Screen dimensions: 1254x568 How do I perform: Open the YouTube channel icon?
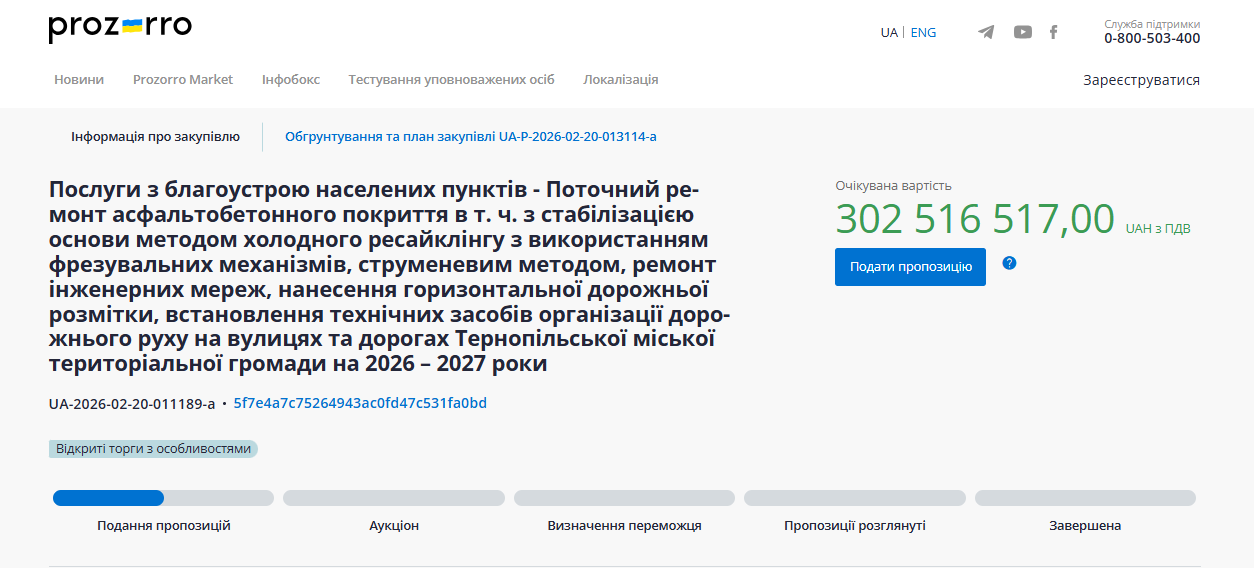1022,32
